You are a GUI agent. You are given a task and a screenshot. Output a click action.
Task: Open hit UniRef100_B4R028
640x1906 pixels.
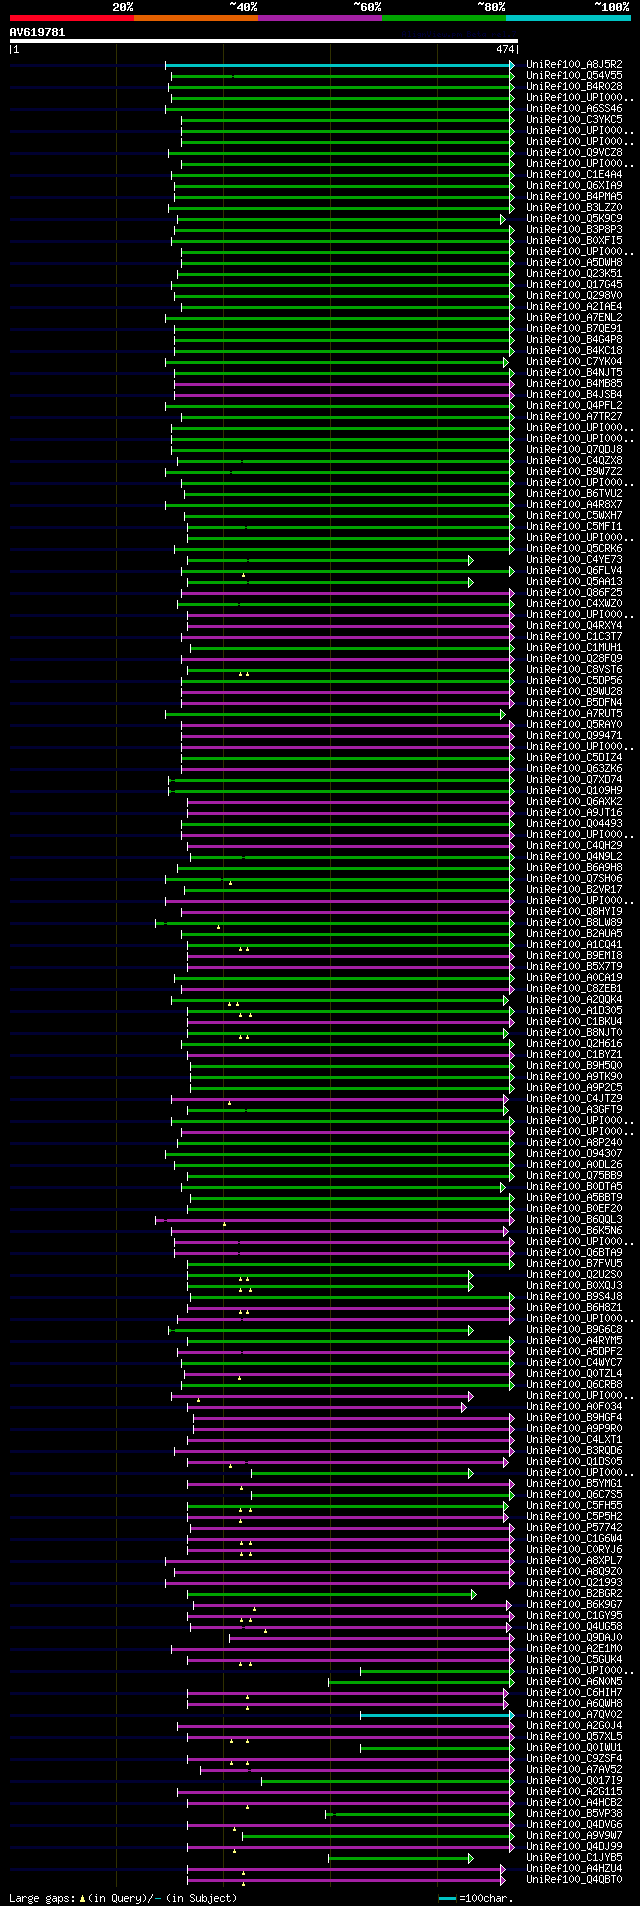coord(575,87)
